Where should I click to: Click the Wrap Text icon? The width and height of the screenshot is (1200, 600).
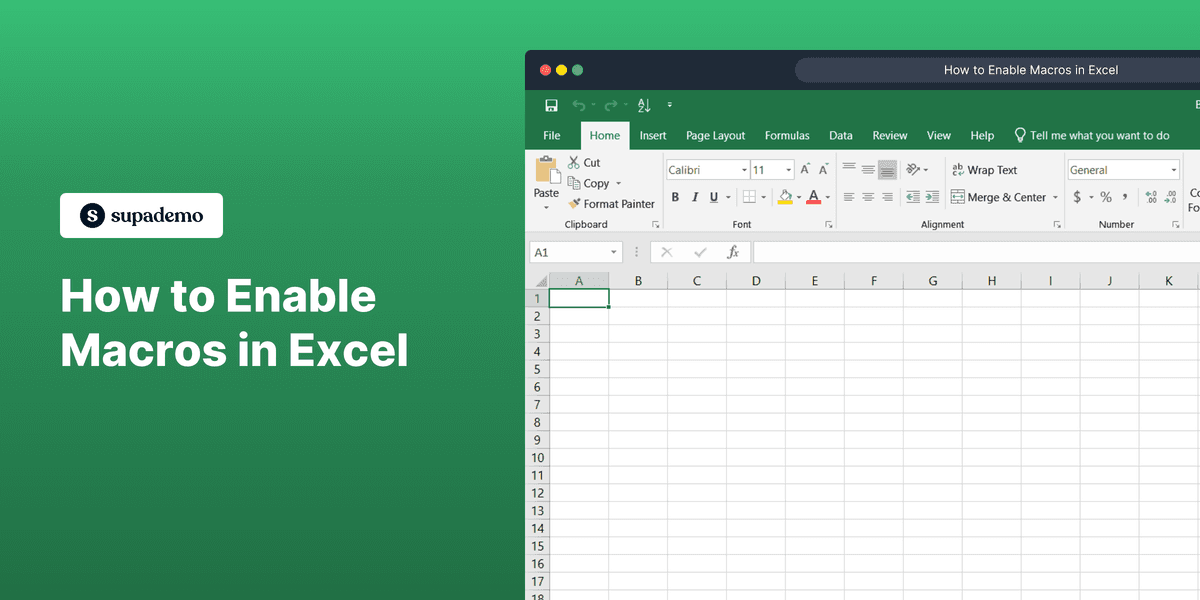tap(956, 170)
